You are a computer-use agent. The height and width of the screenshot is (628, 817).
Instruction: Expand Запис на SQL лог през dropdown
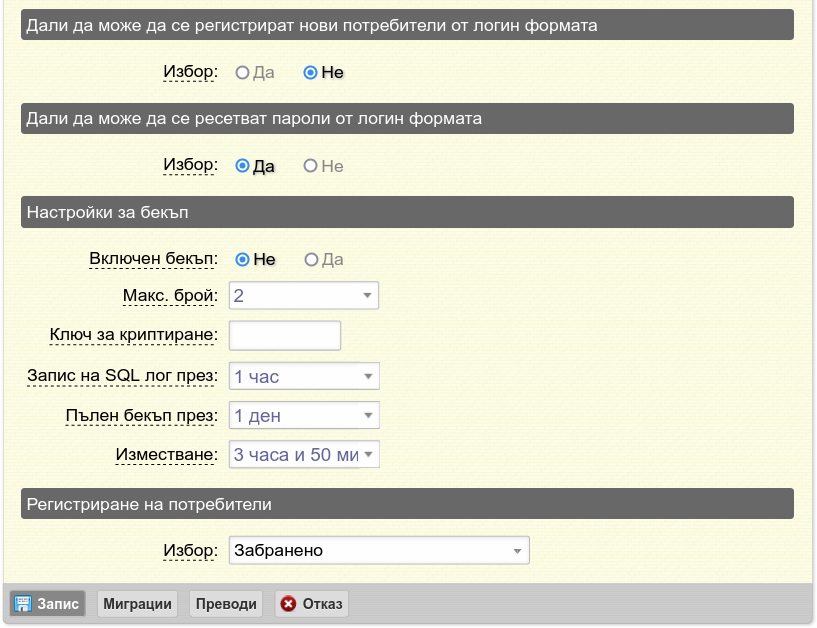tap(304, 376)
